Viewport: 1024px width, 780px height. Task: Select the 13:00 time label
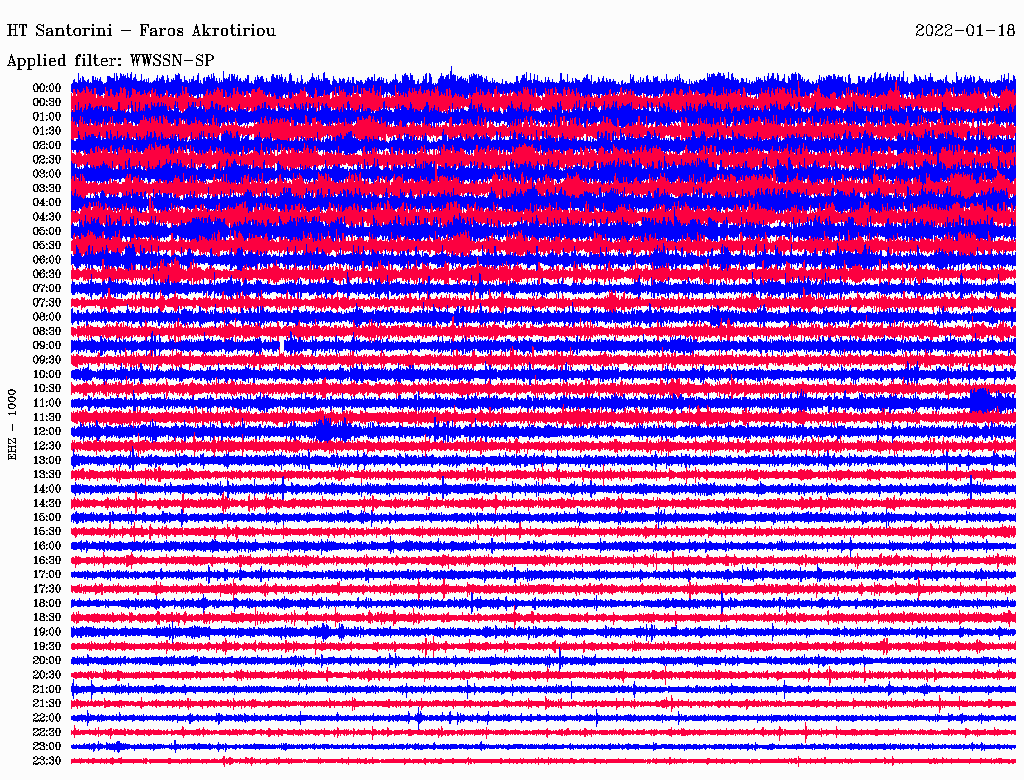[x=47, y=461]
